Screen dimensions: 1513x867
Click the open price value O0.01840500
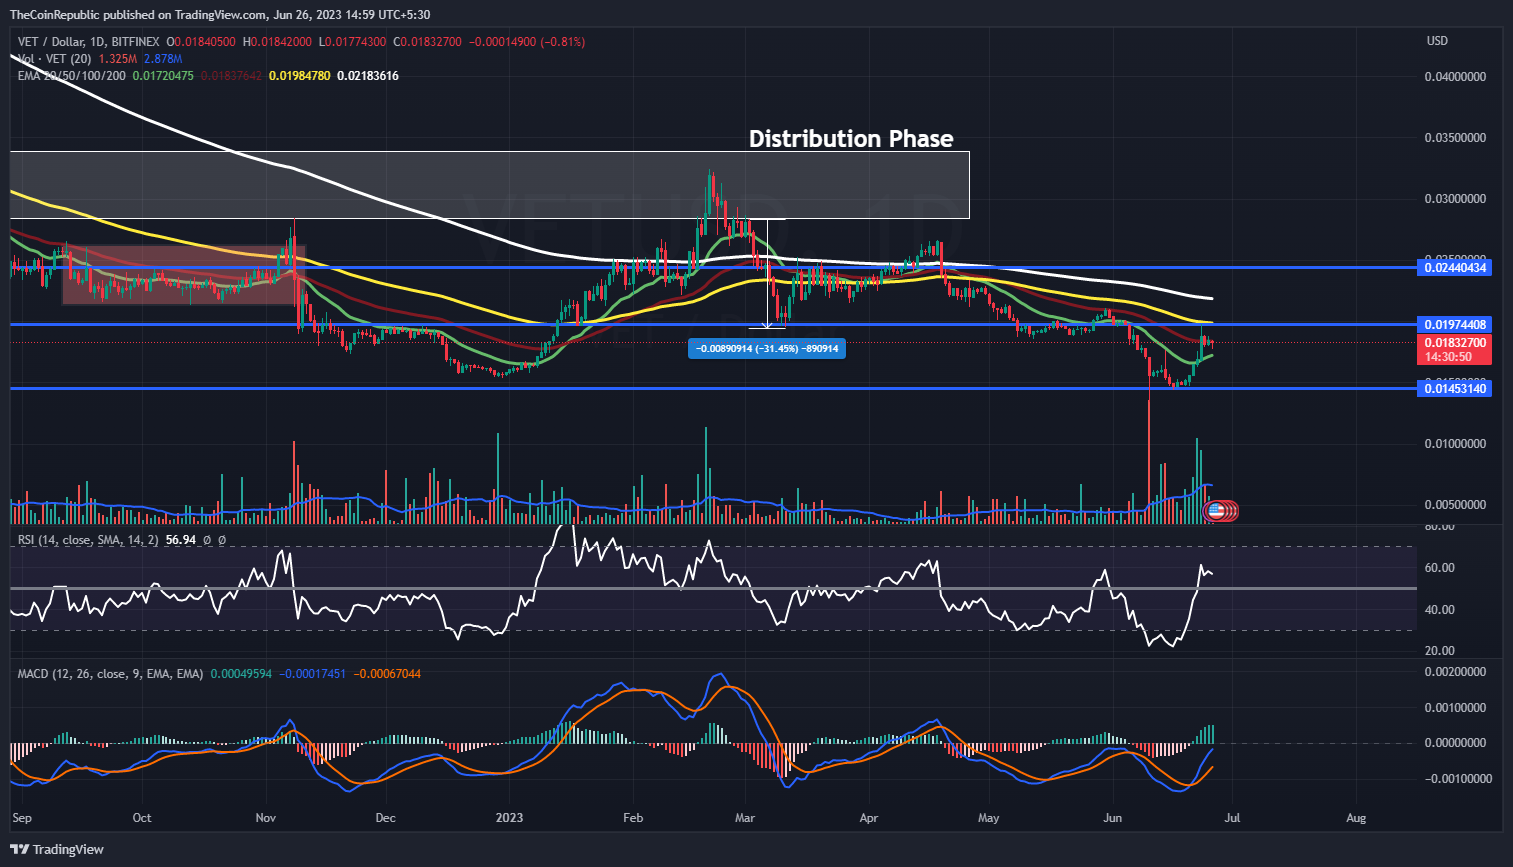coord(201,42)
